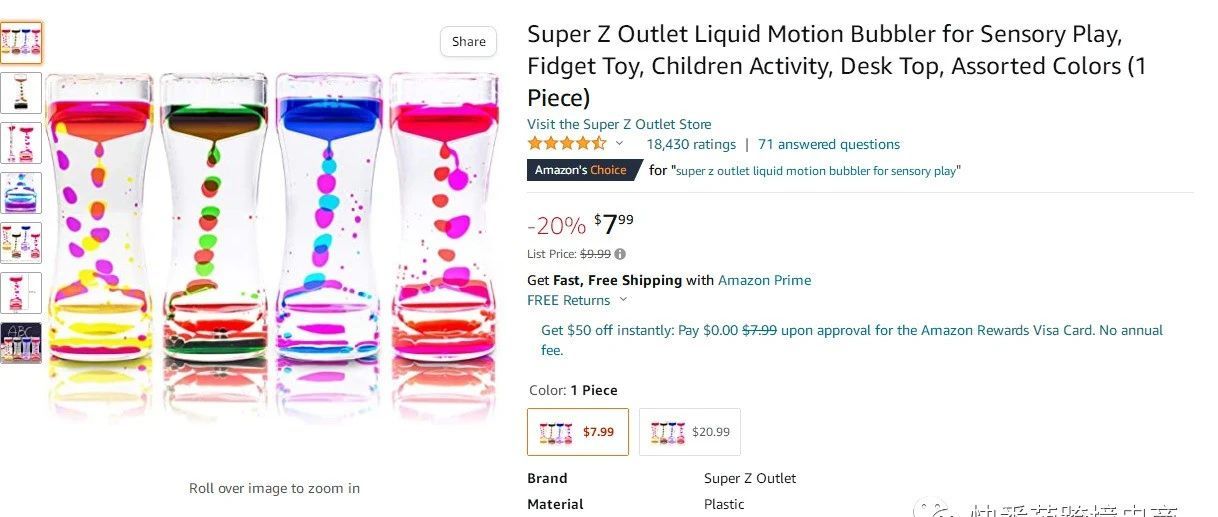Select the first four-bubbler thumbnail

pyautogui.click(x=21, y=42)
